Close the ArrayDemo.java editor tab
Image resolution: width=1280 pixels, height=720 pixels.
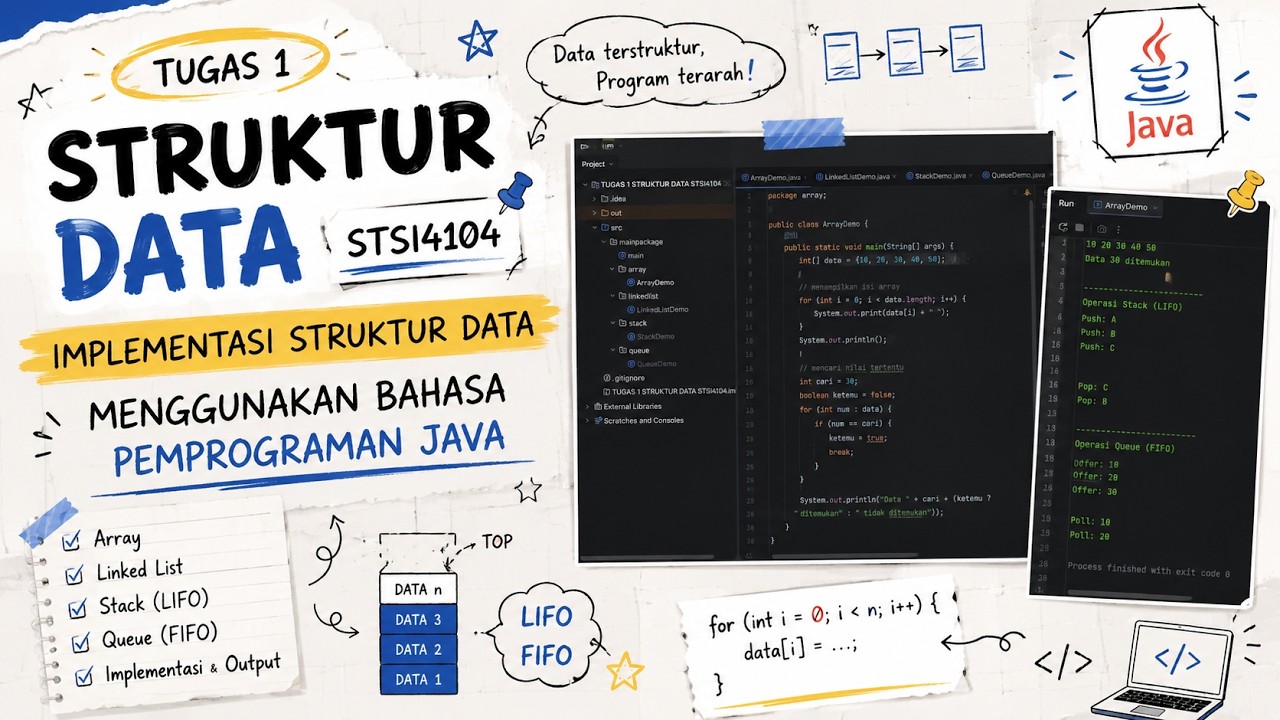pos(805,177)
